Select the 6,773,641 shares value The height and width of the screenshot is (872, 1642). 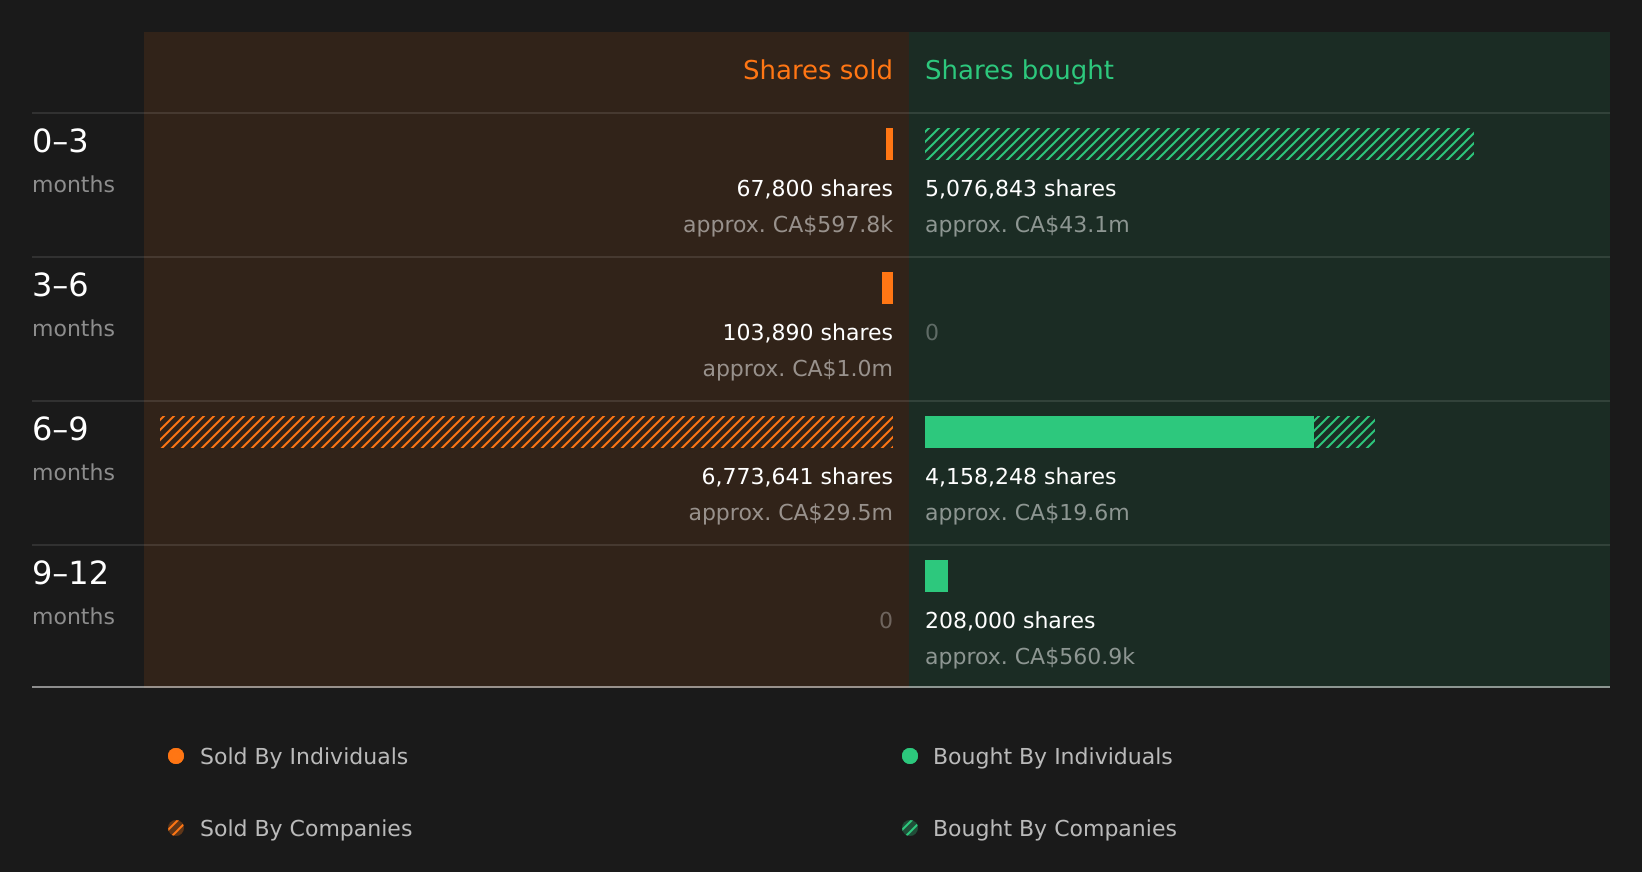pos(797,477)
